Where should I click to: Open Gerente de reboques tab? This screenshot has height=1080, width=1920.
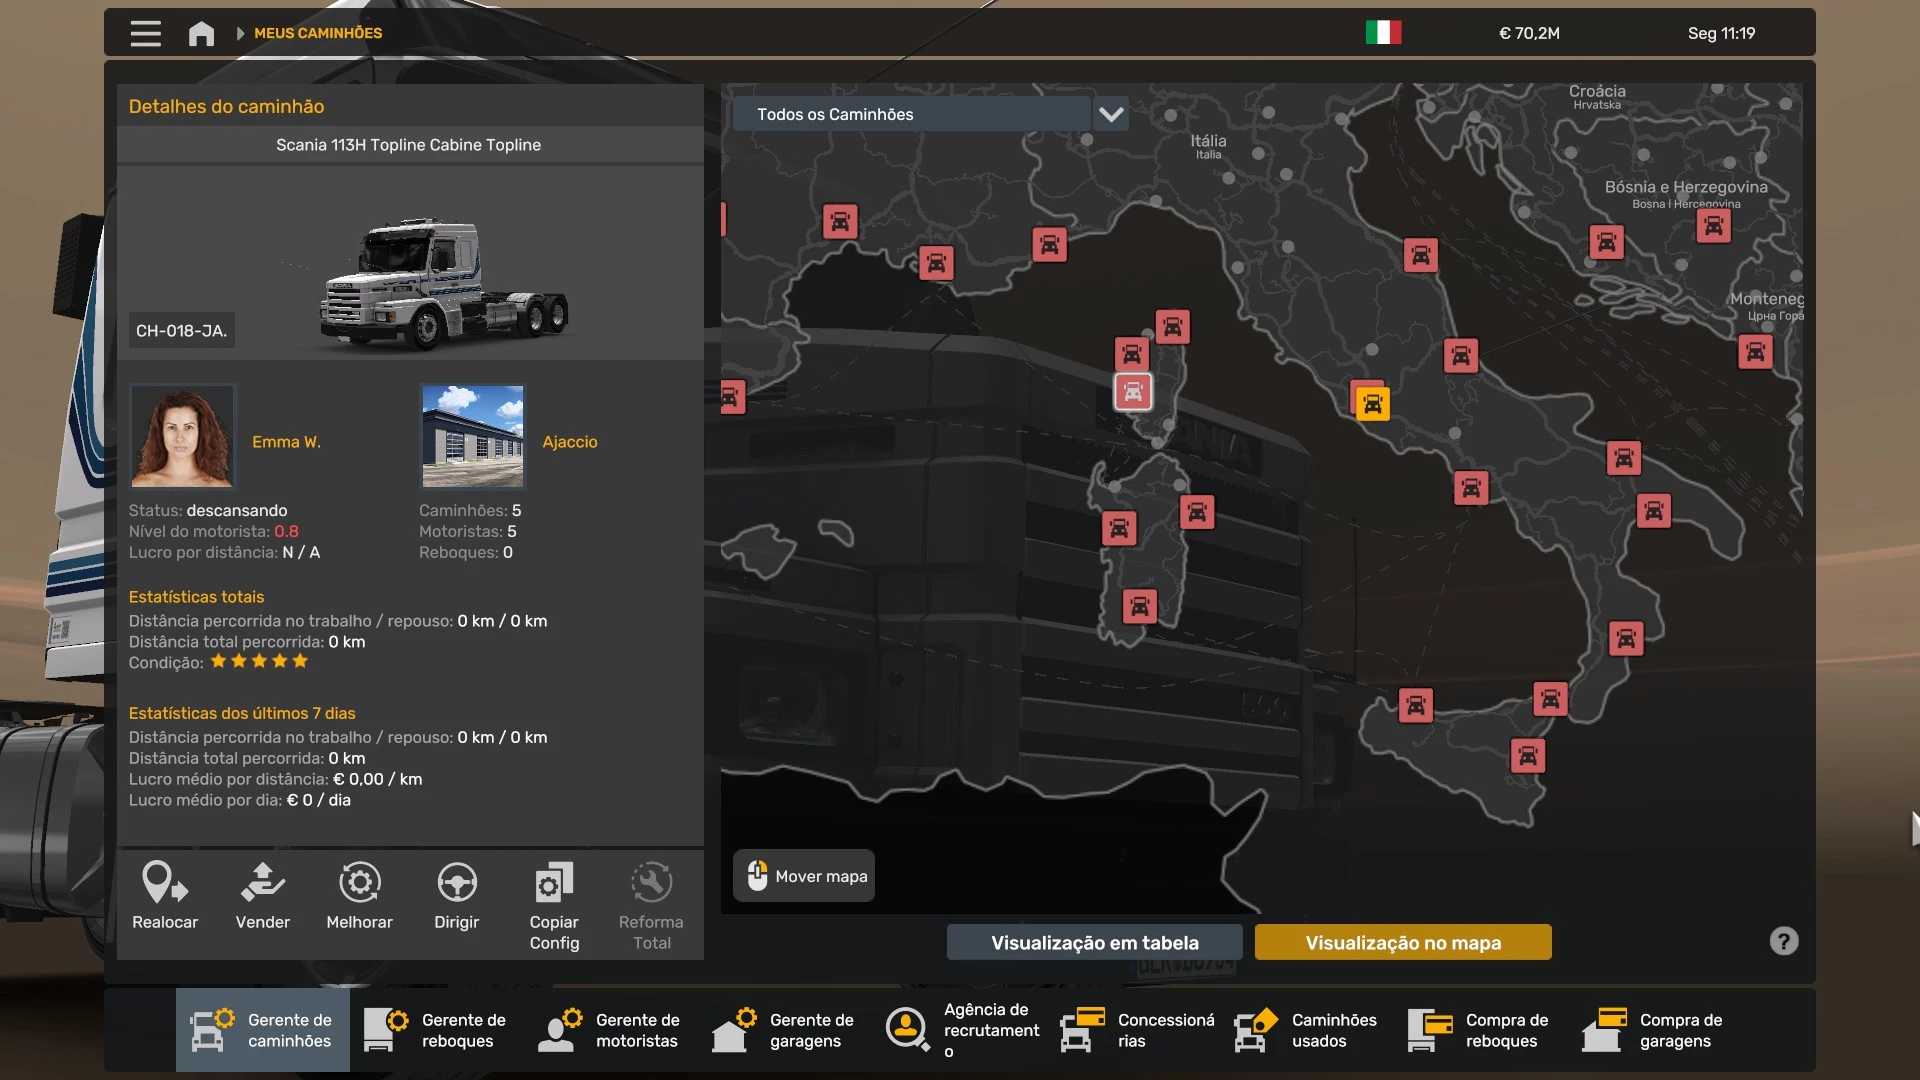[x=437, y=1030]
